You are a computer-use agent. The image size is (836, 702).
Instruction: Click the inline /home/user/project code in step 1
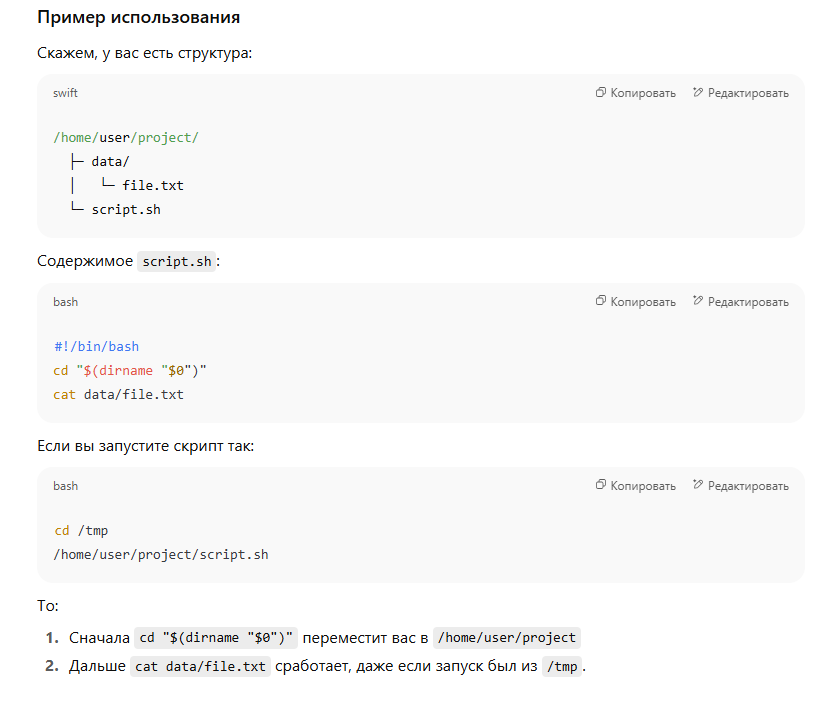(x=507, y=638)
